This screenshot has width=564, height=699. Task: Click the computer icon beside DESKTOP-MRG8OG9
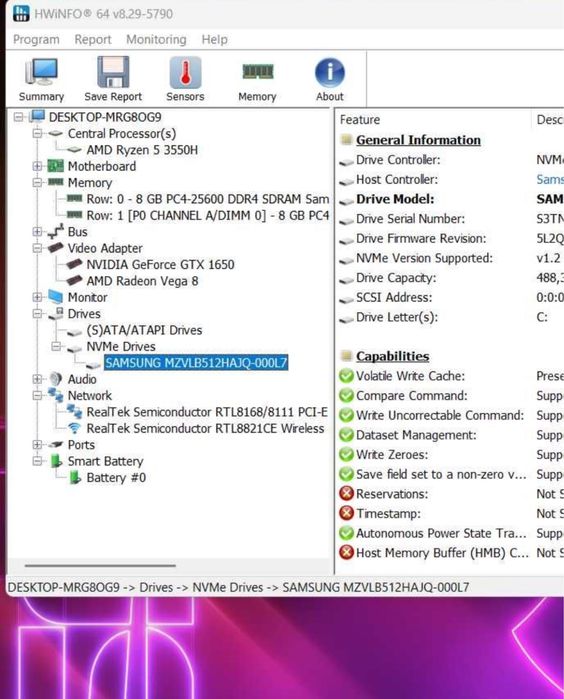click(37, 117)
